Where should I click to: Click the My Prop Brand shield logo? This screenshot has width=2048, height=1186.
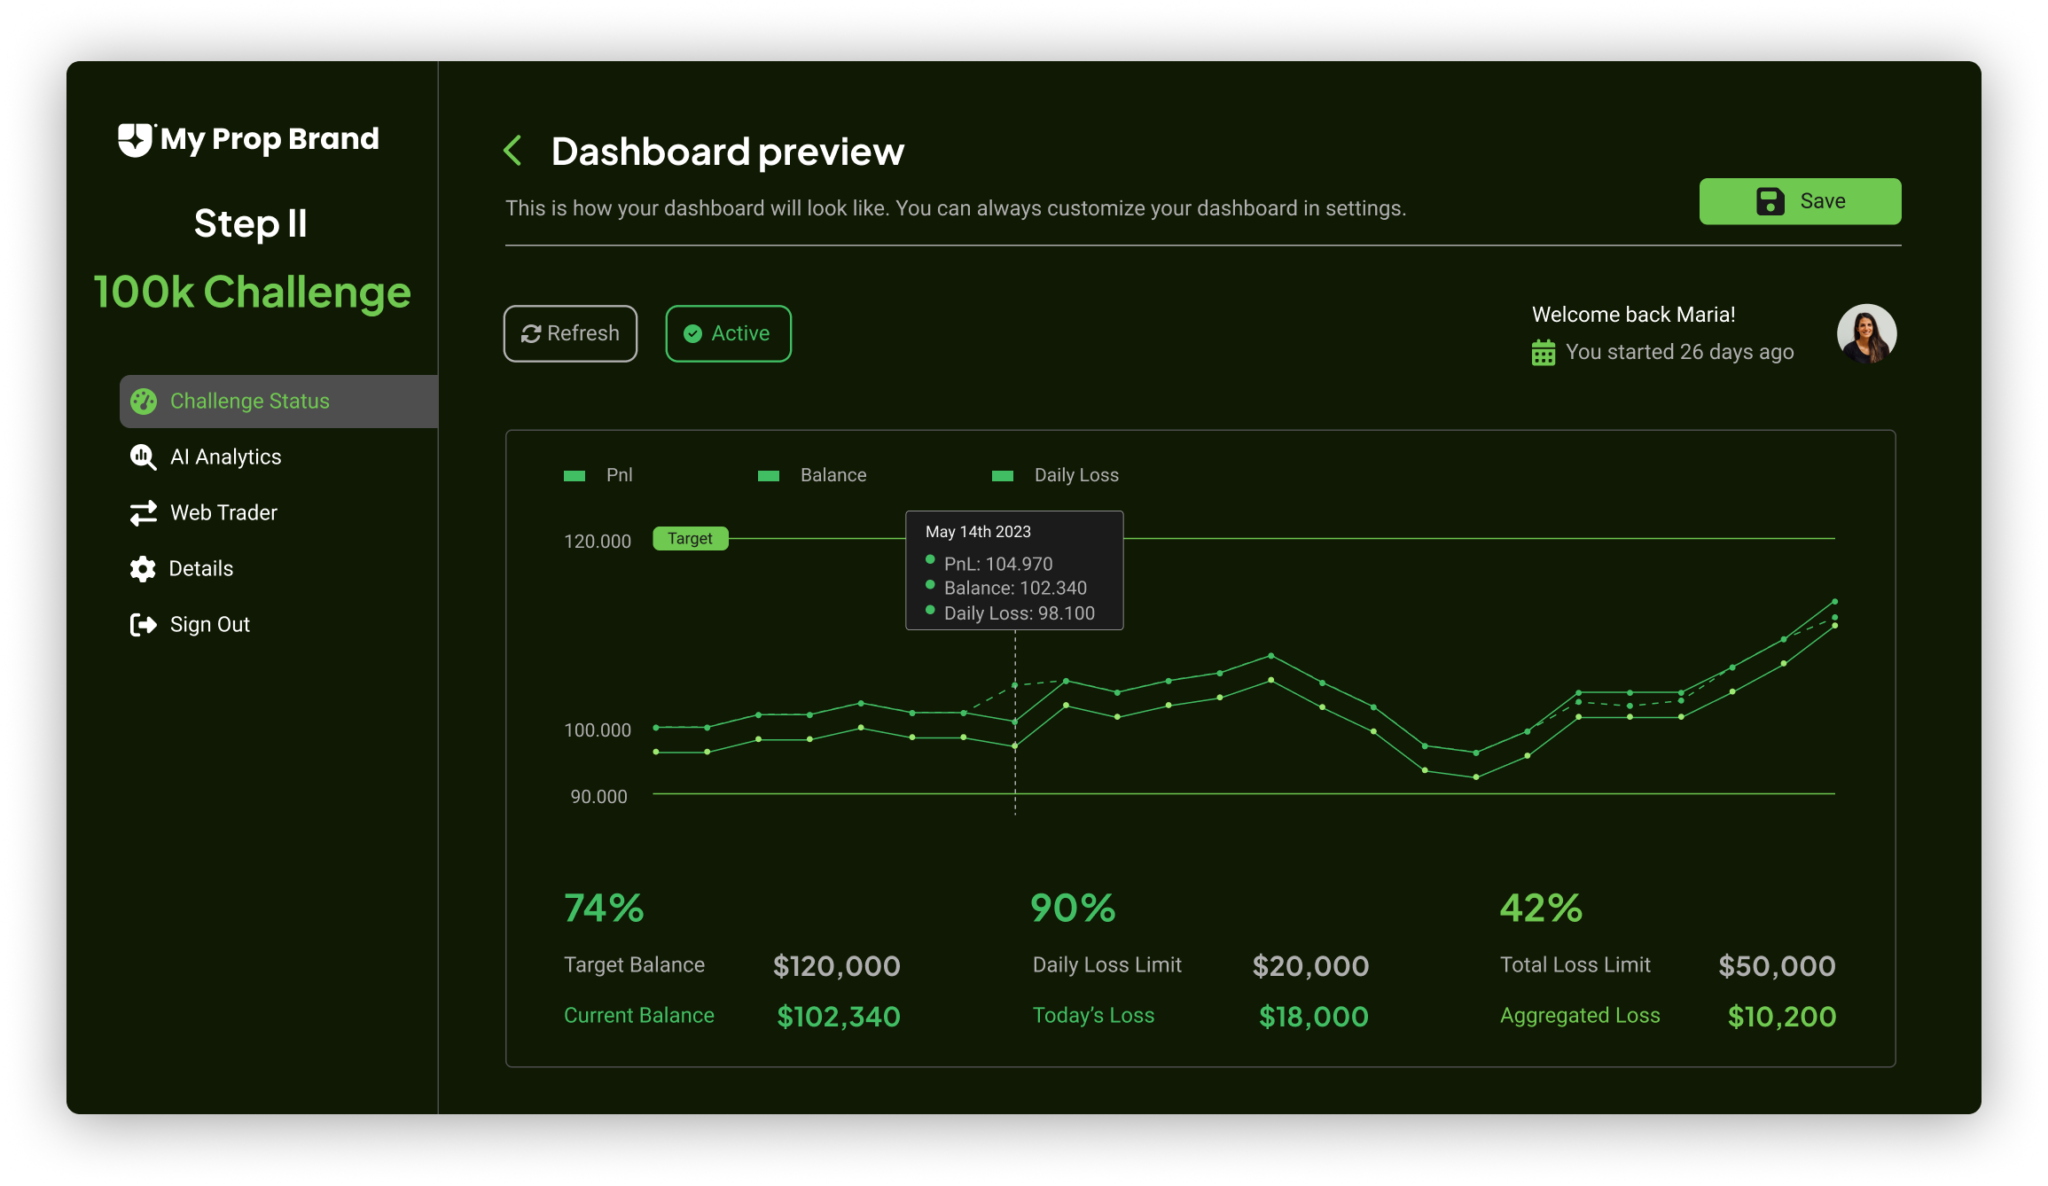[135, 139]
